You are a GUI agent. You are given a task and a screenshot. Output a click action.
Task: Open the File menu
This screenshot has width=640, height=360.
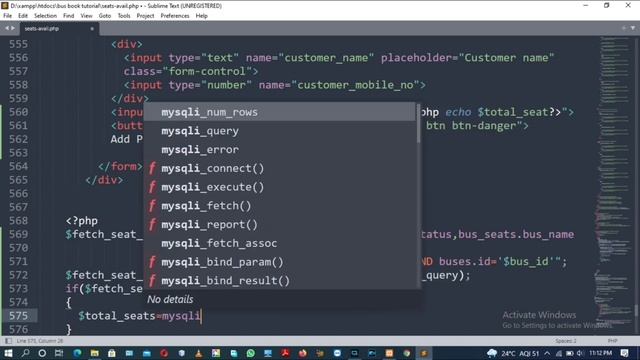(x=8, y=16)
